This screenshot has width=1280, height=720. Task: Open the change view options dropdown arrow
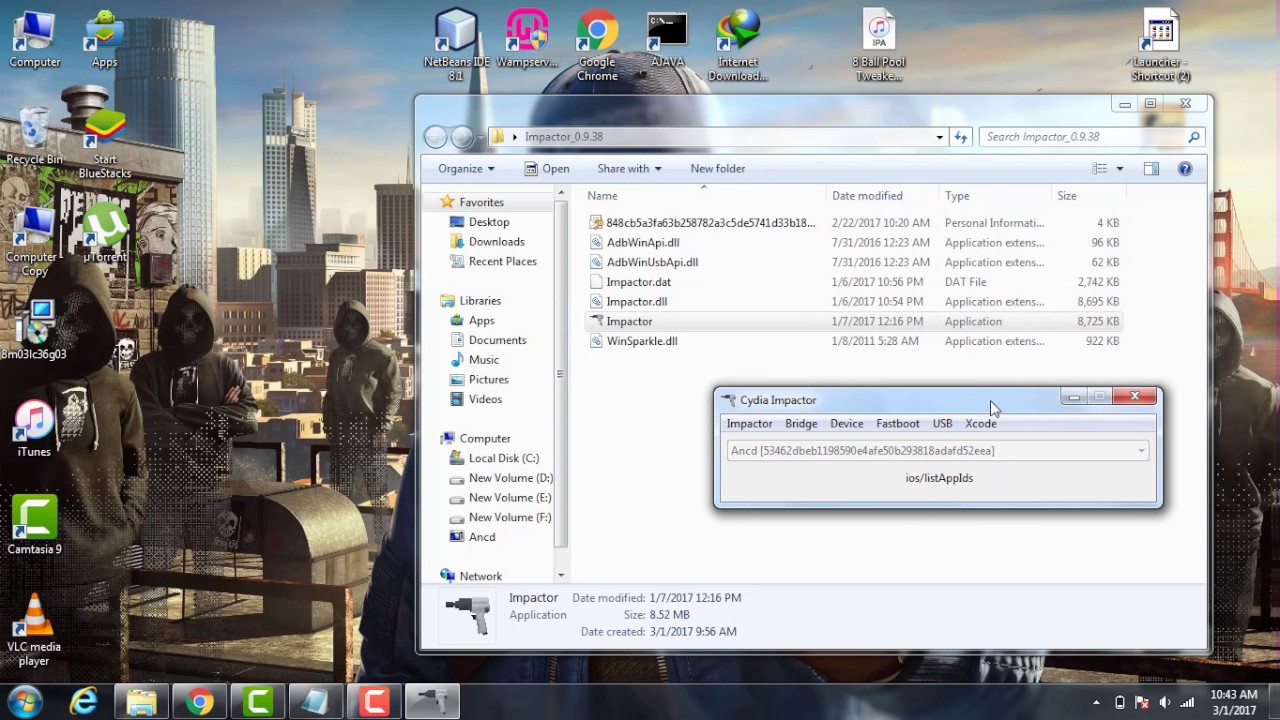pyautogui.click(x=1119, y=169)
